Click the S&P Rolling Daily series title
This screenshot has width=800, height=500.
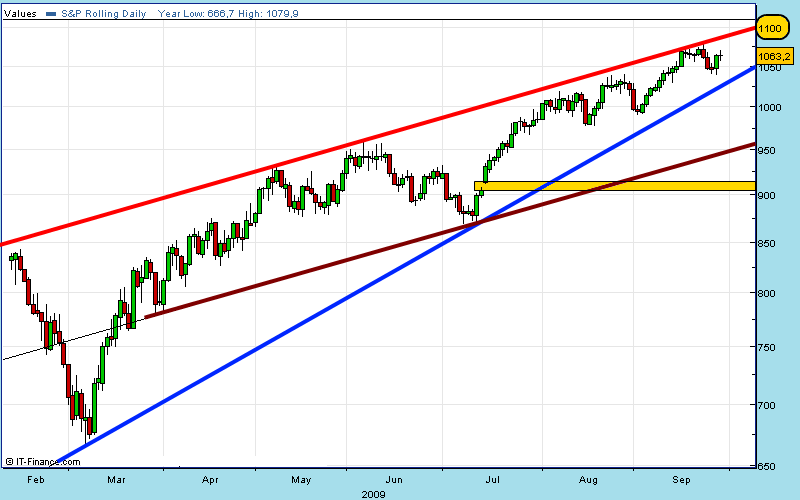click(102, 15)
